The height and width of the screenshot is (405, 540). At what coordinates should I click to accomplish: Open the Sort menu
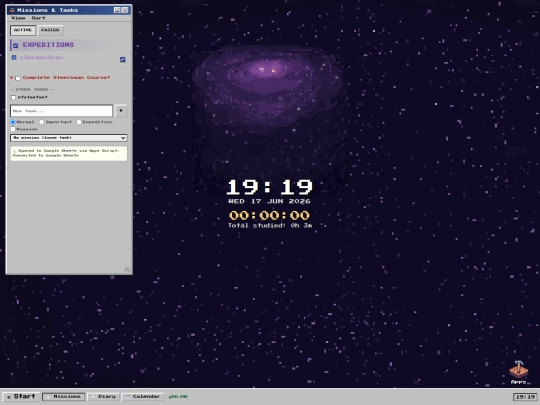(38, 18)
